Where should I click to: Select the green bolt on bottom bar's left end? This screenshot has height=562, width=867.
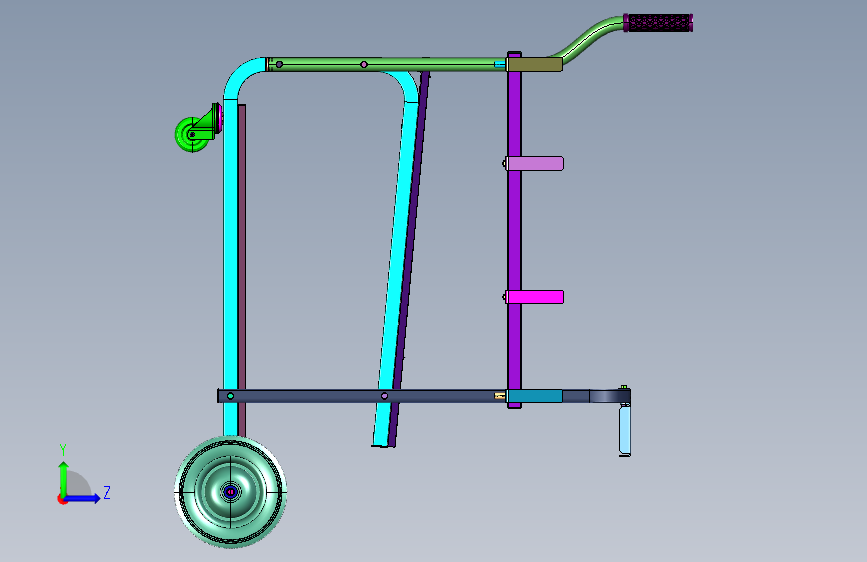(231, 396)
